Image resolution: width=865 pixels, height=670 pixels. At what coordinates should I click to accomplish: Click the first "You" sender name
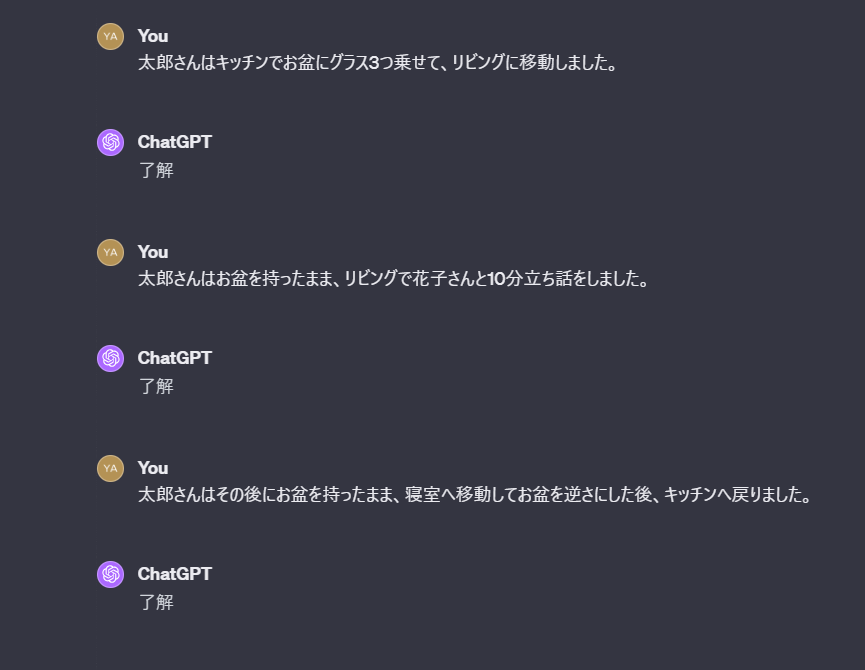153,36
